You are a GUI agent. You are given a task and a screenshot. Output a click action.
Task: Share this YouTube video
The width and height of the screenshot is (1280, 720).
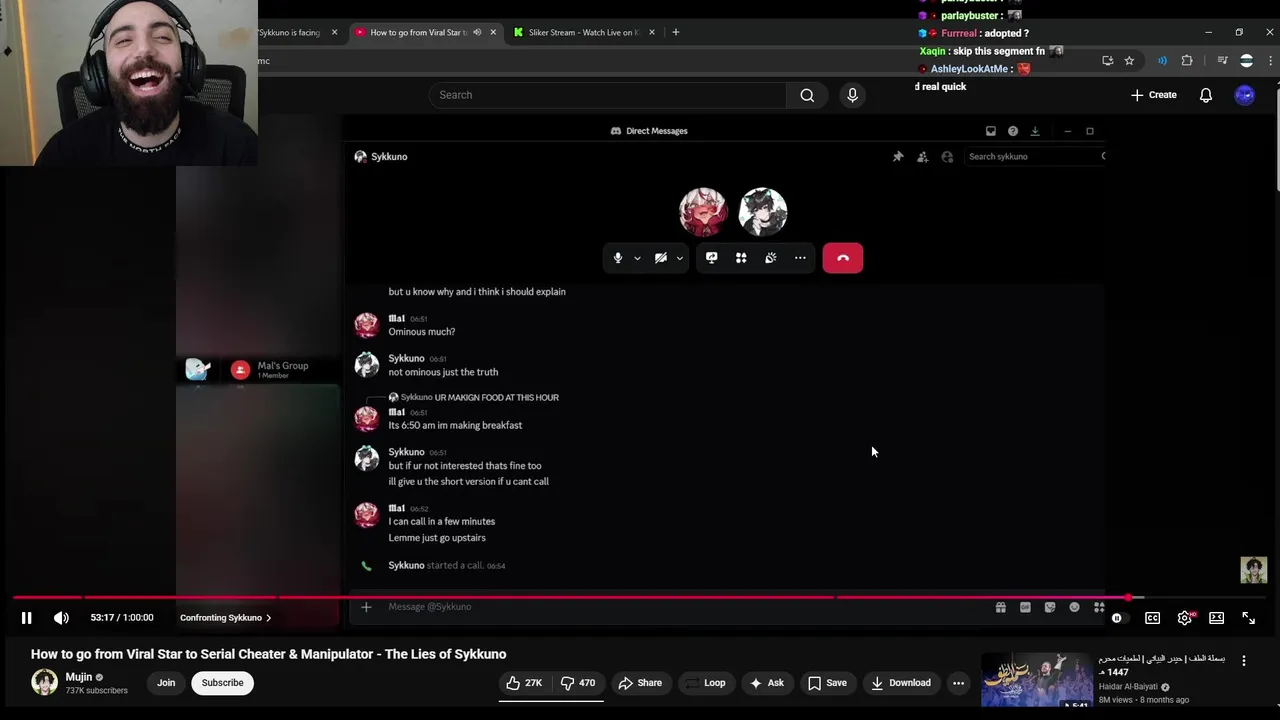[x=640, y=683]
